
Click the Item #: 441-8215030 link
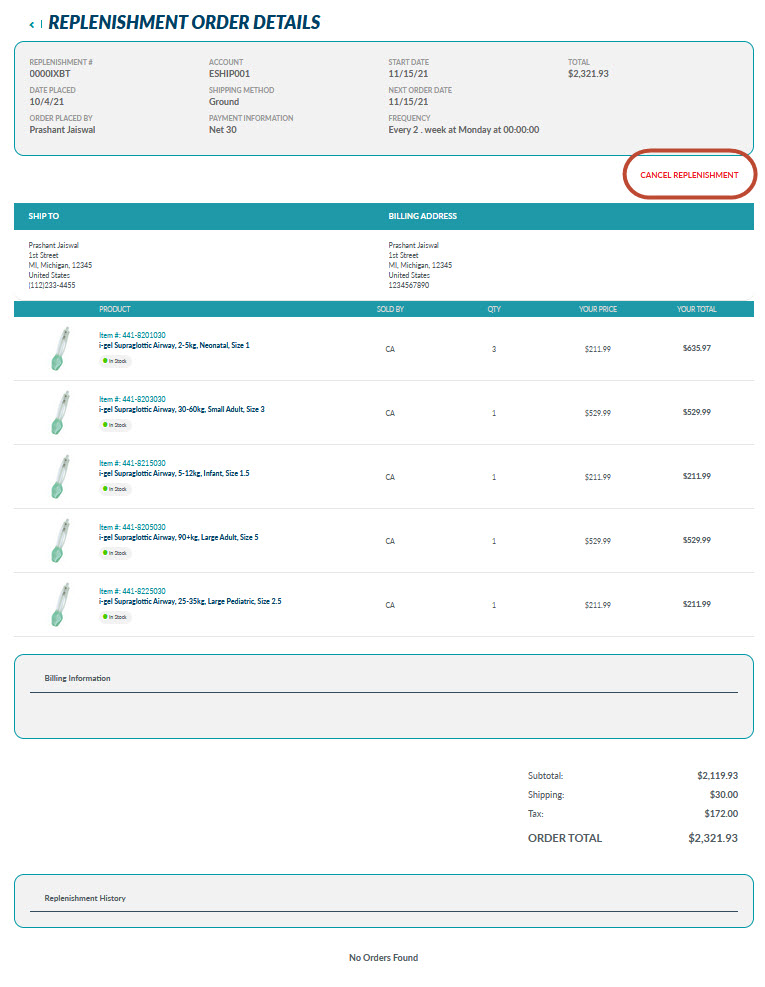(132, 463)
